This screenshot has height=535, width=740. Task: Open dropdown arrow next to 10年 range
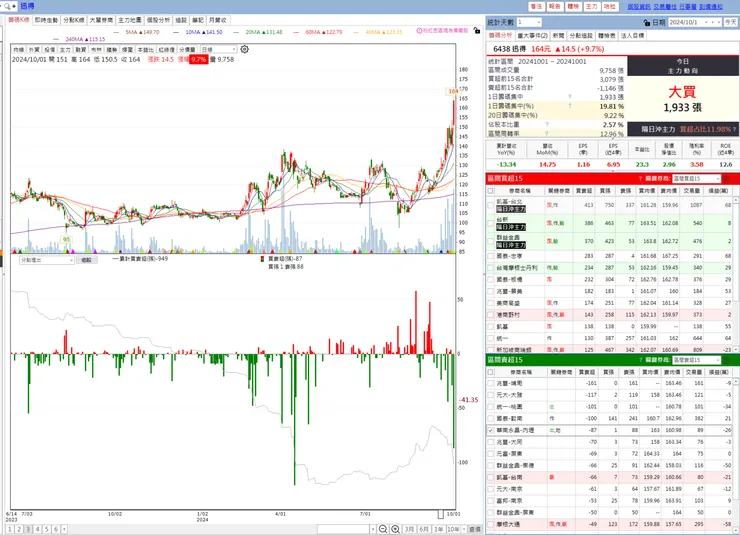pyautogui.click(x=464, y=529)
